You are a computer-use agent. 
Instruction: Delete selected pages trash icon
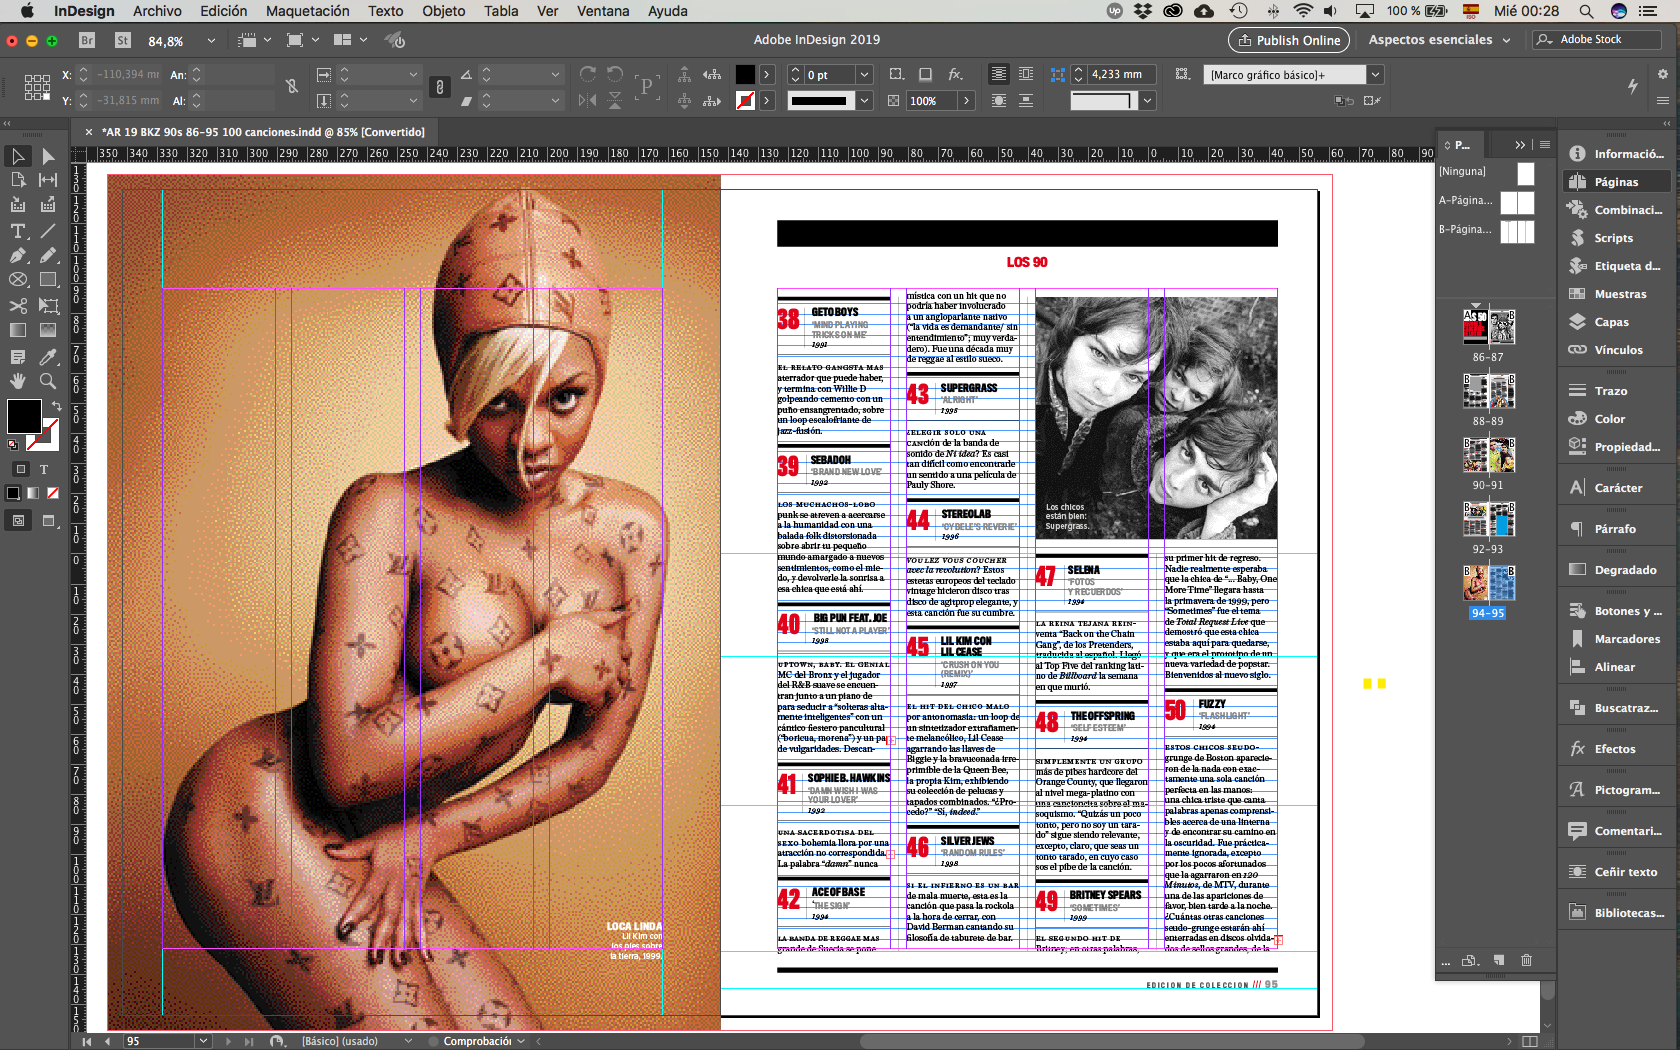[x=1526, y=960]
